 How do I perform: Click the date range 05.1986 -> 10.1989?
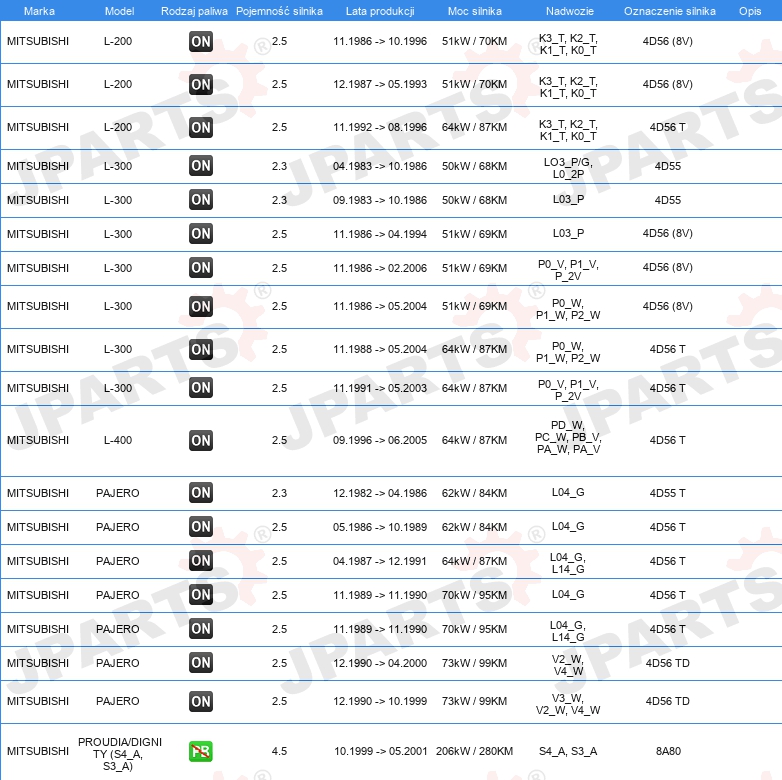click(x=380, y=527)
